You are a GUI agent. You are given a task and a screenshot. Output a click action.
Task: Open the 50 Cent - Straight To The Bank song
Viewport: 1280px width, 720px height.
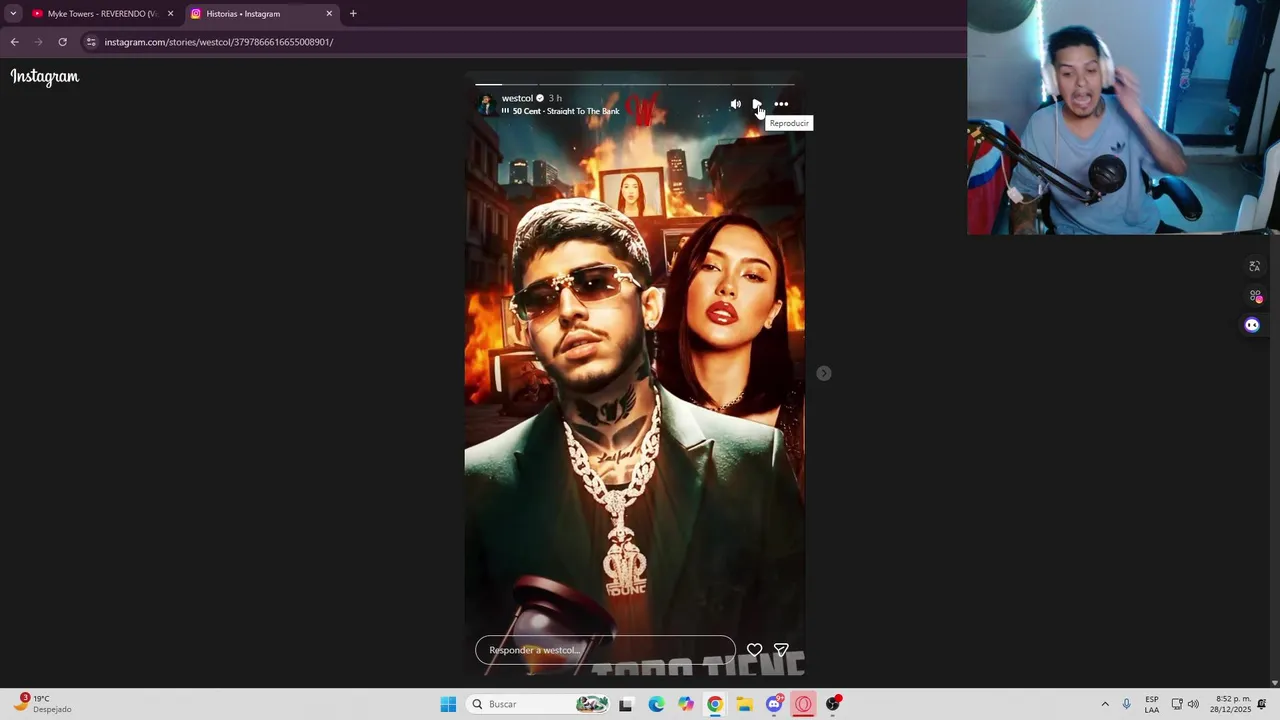pyautogui.click(x=565, y=111)
